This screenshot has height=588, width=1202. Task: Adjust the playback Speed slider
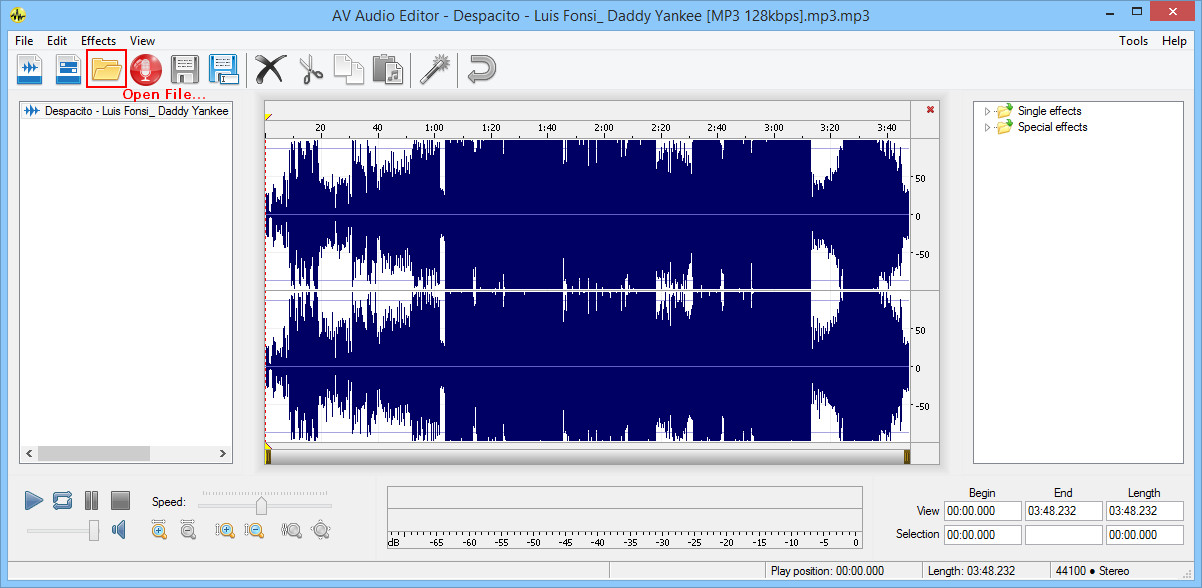[260, 504]
